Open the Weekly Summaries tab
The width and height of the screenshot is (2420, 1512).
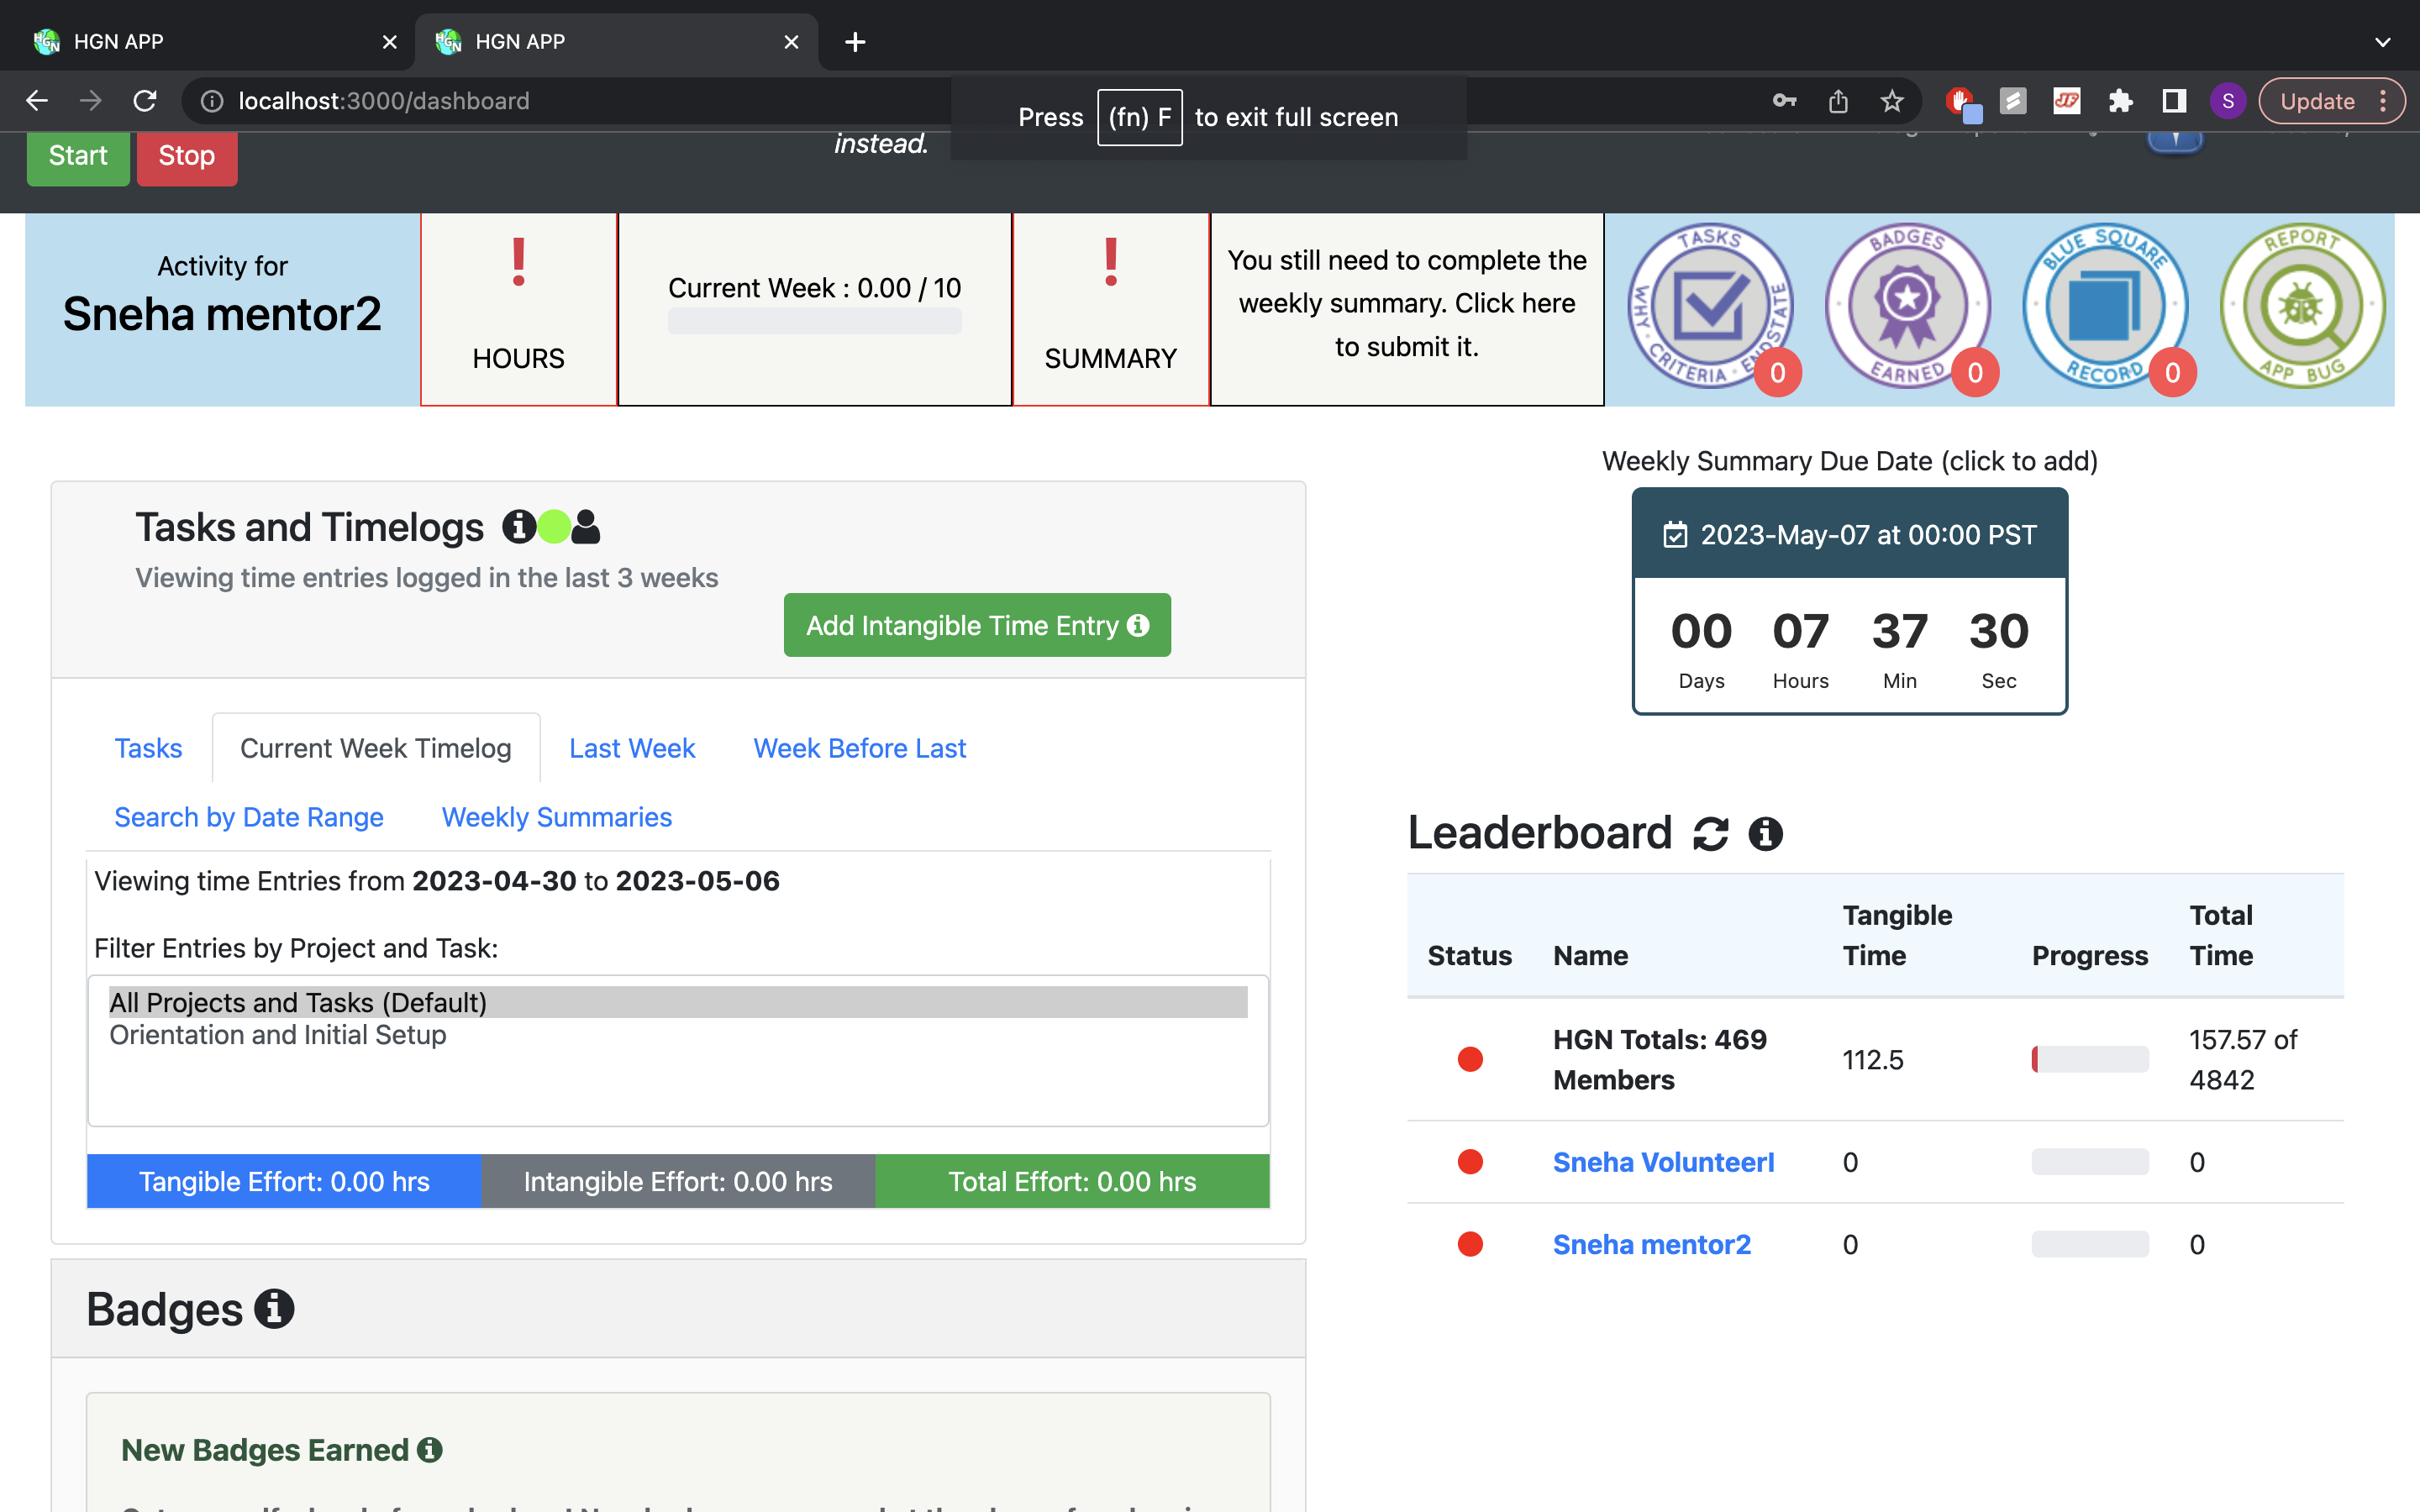(x=557, y=817)
